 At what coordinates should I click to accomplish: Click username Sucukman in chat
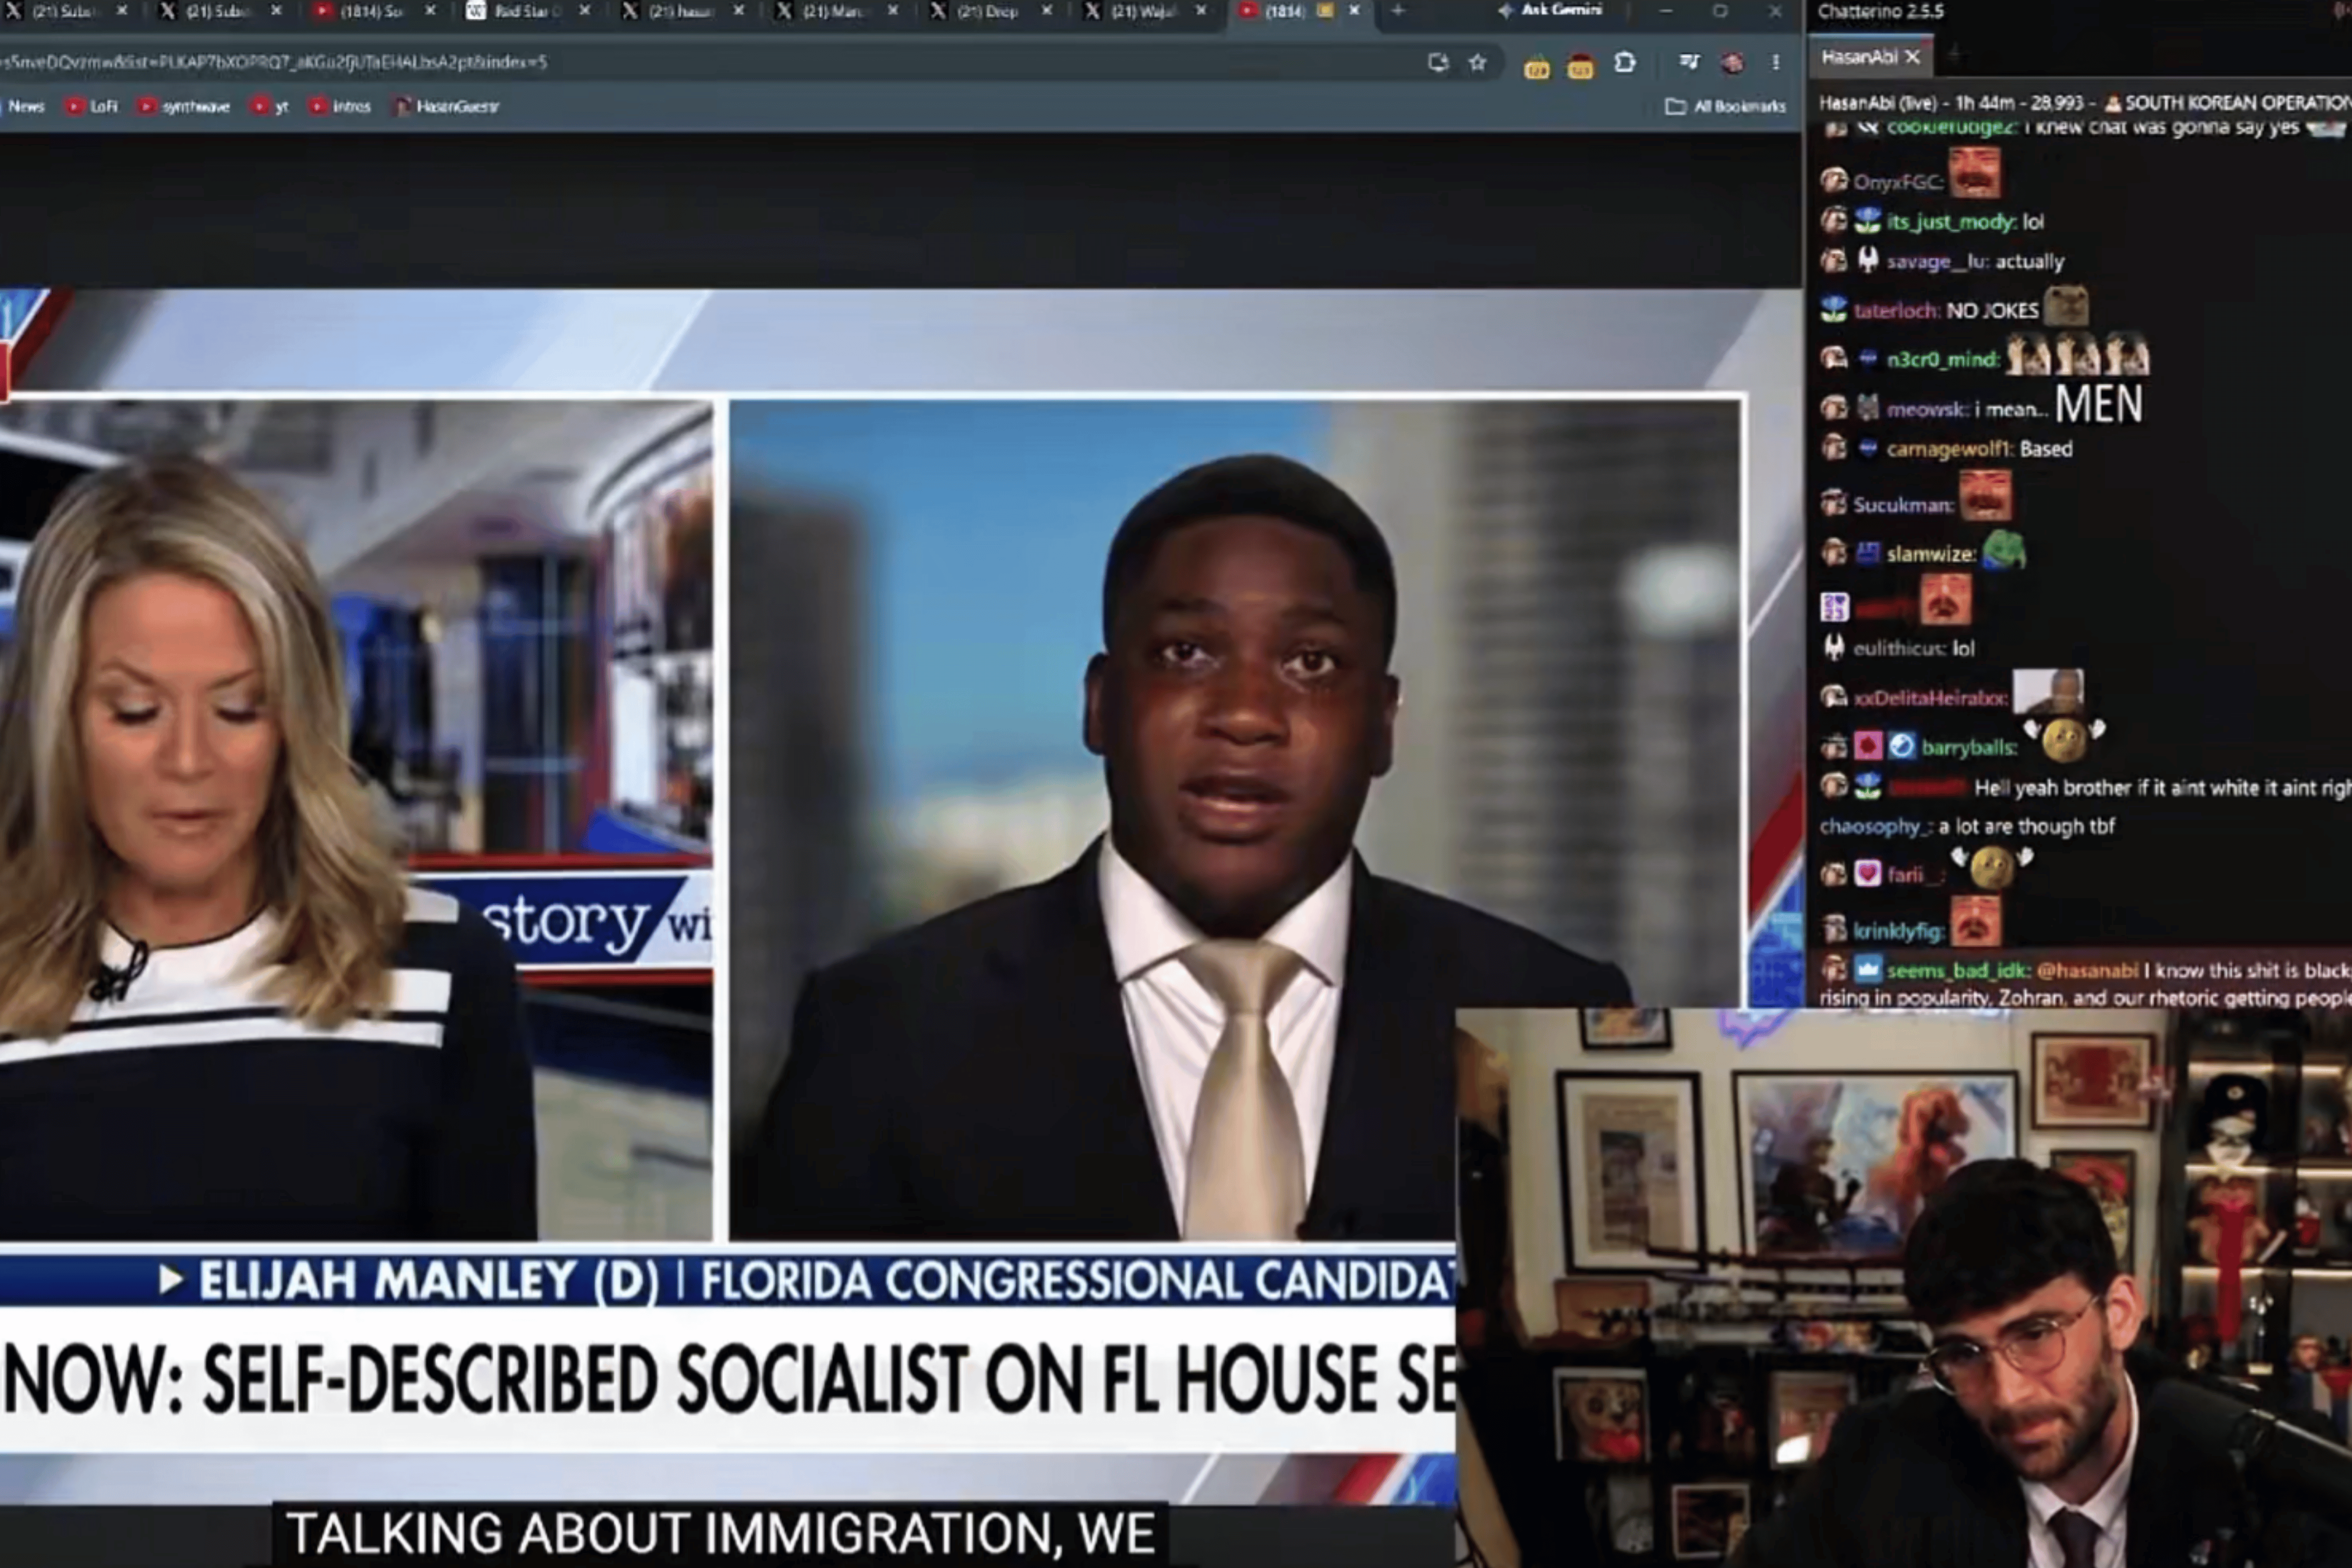click(x=1903, y=505)
